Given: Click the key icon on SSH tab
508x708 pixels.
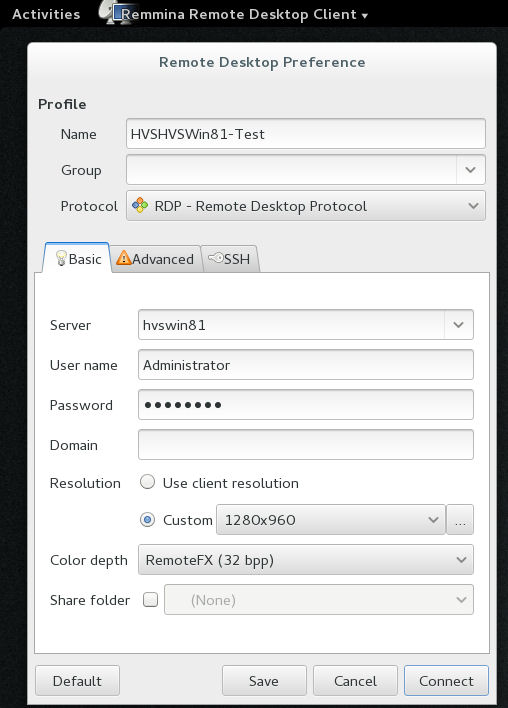Looking at the screenshot, I should (x=216, y=258).
